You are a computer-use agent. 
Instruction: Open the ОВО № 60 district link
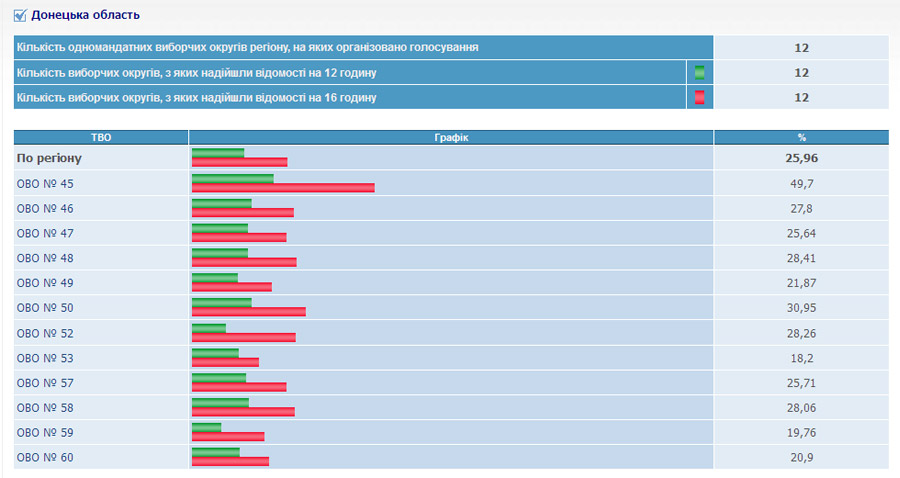45,457
